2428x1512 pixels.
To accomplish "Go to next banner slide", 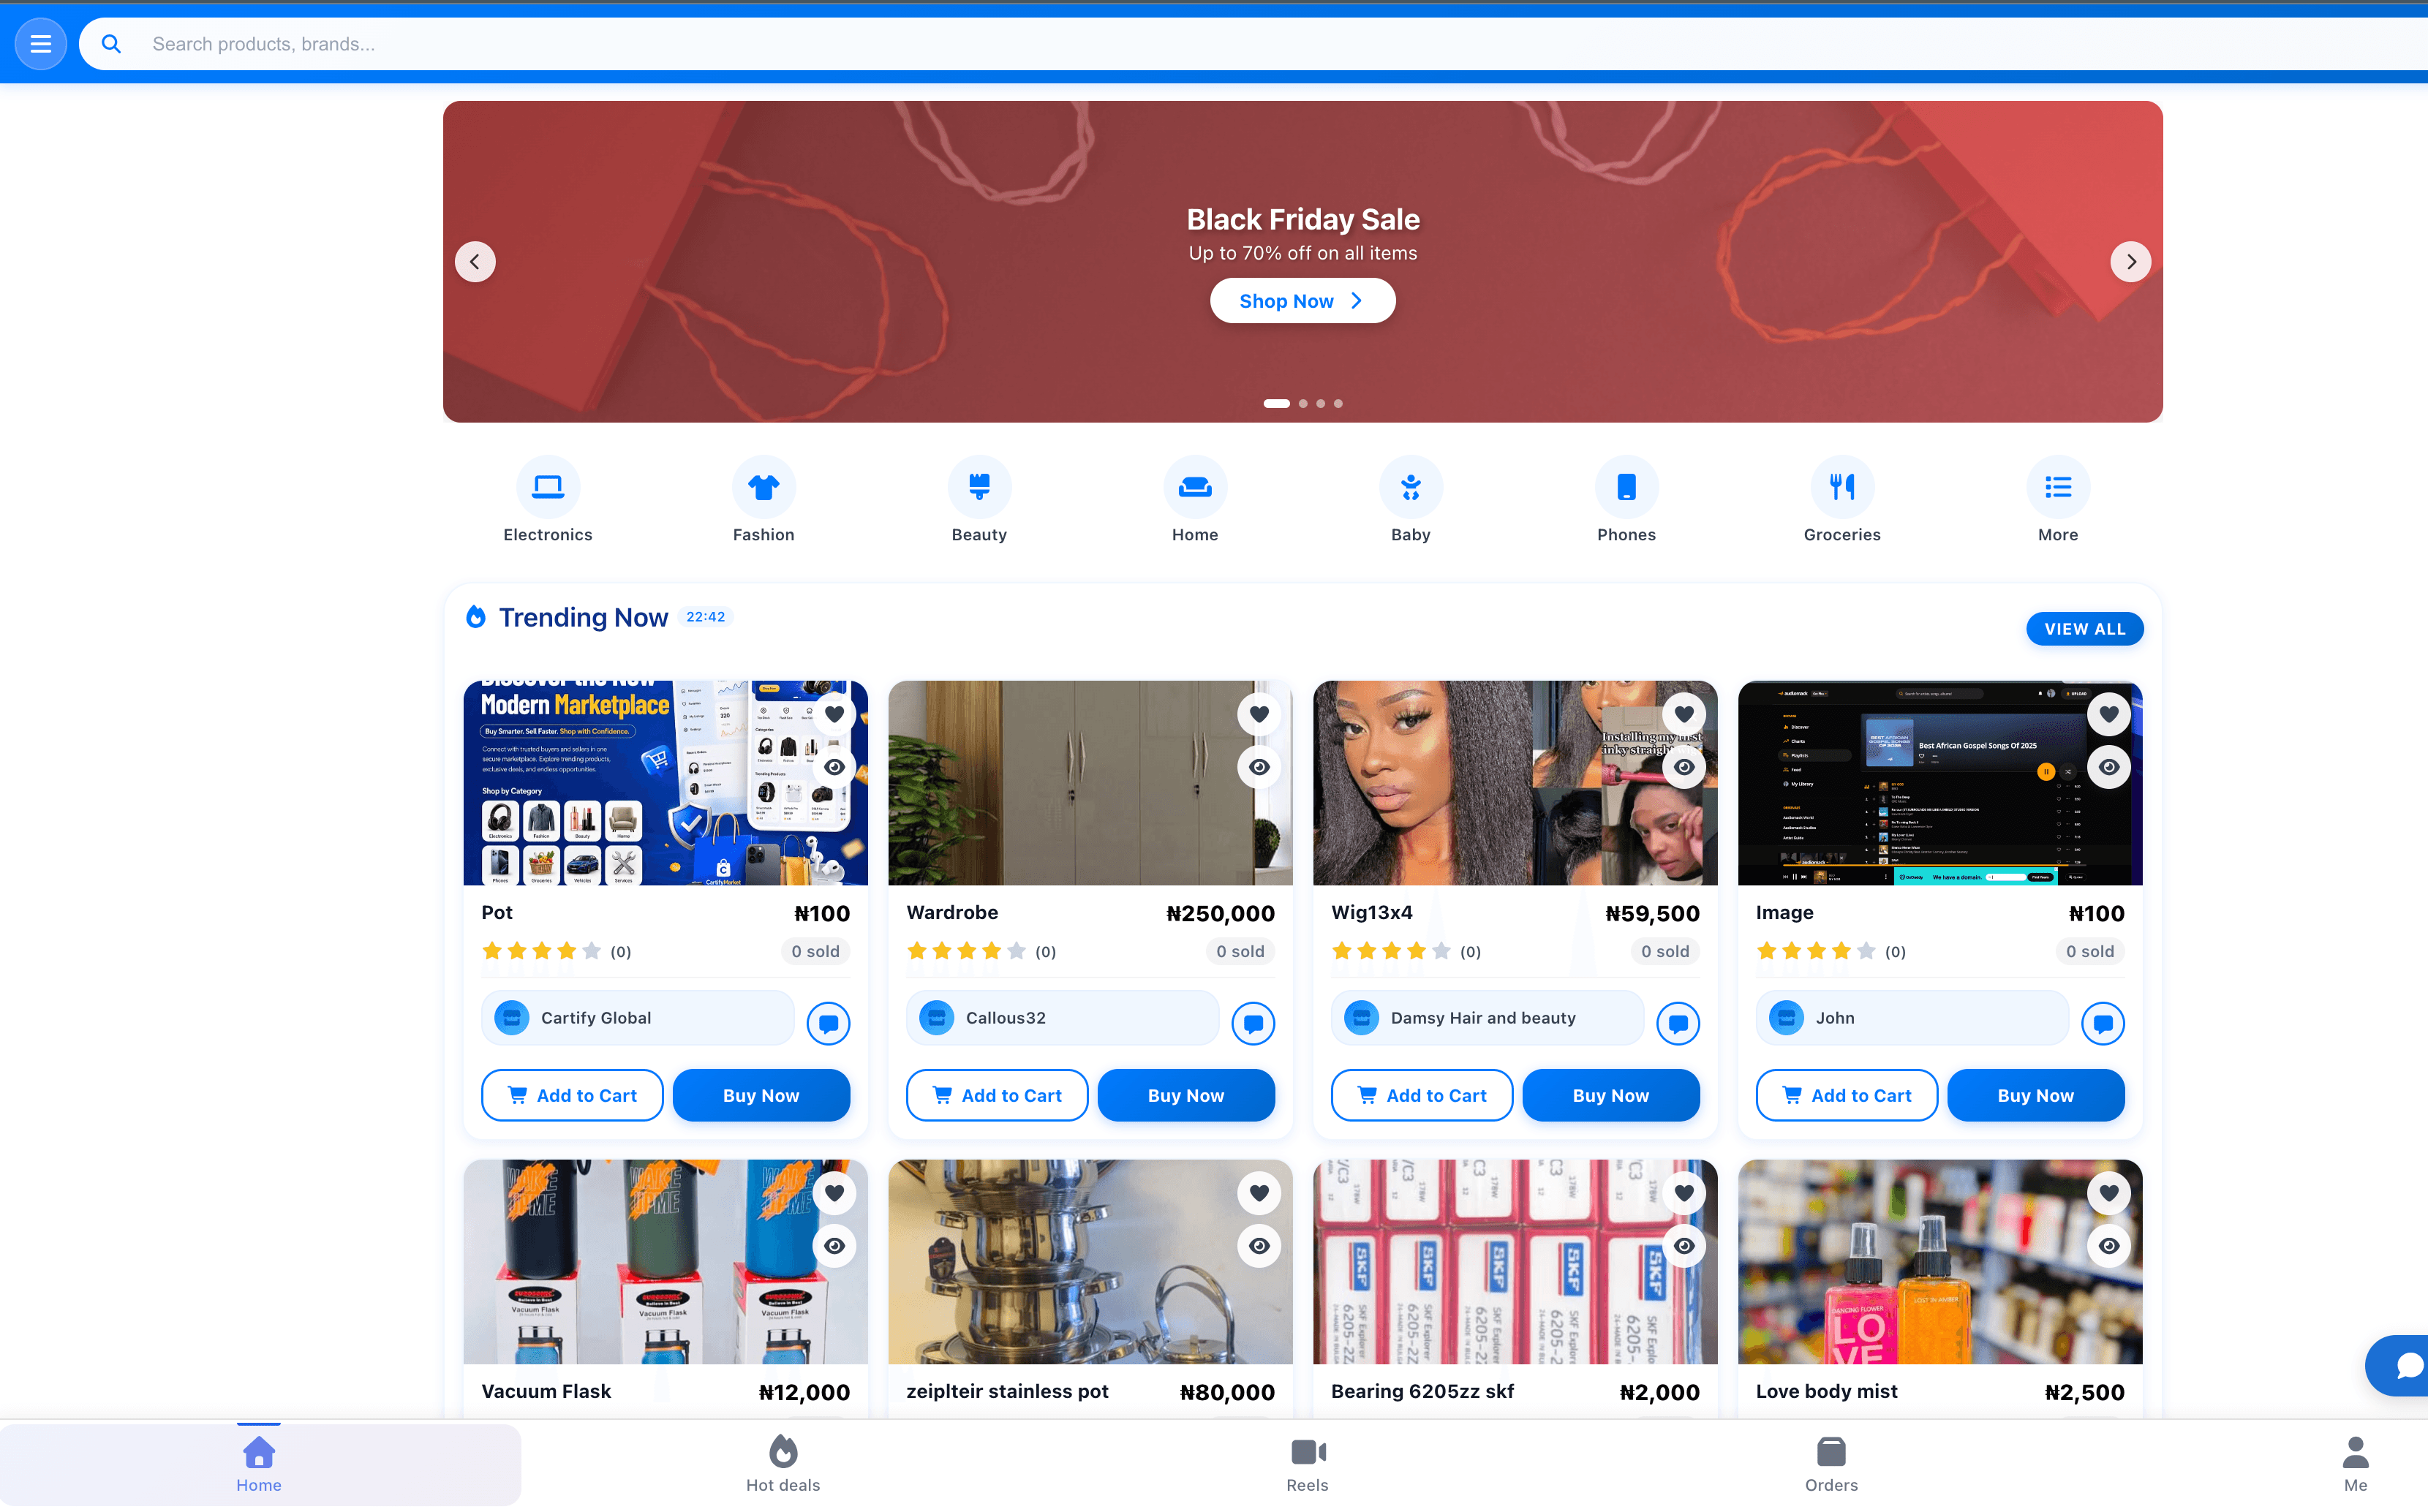I will pyautogui.click(x=2130, y=262).
